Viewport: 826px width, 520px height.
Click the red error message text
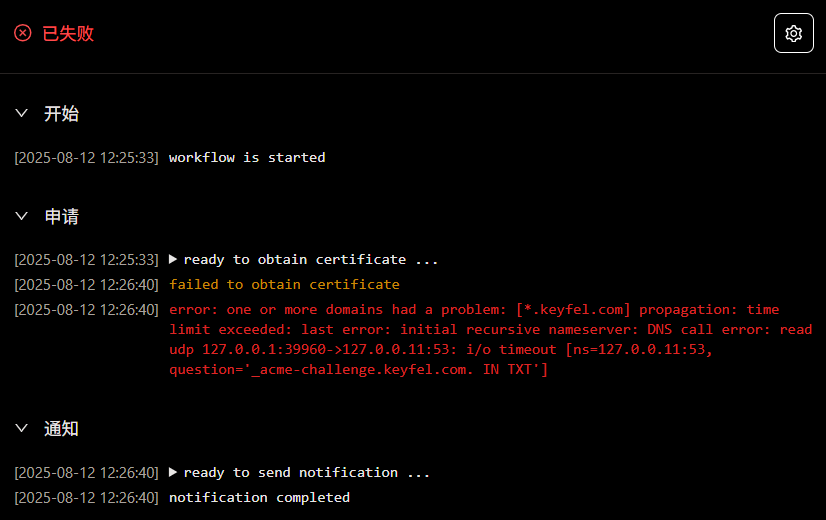[491, 339]
